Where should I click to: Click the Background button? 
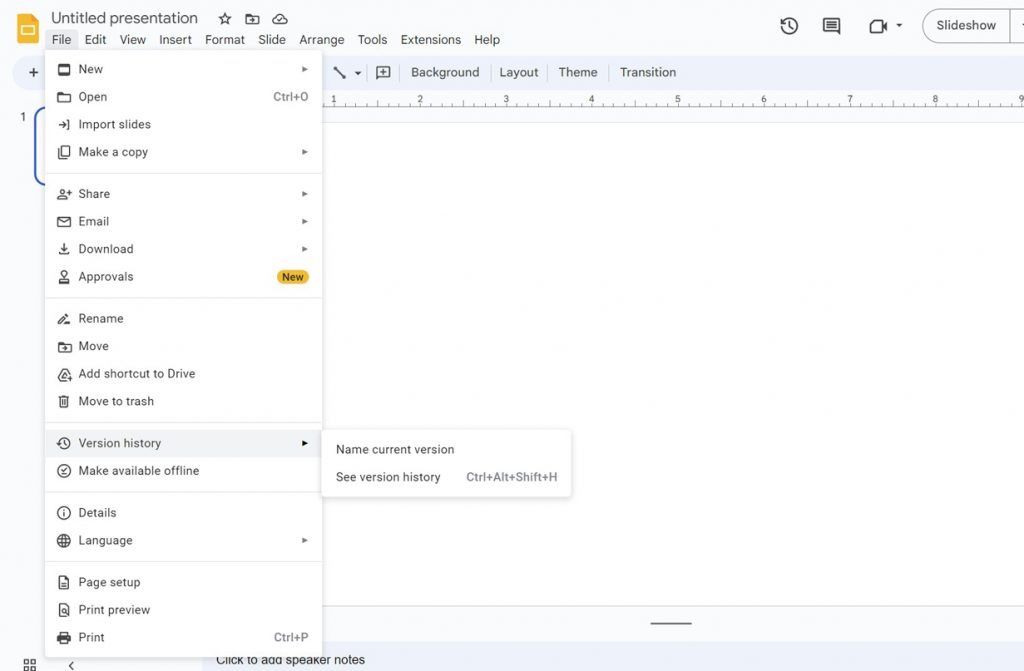point(445,73)
